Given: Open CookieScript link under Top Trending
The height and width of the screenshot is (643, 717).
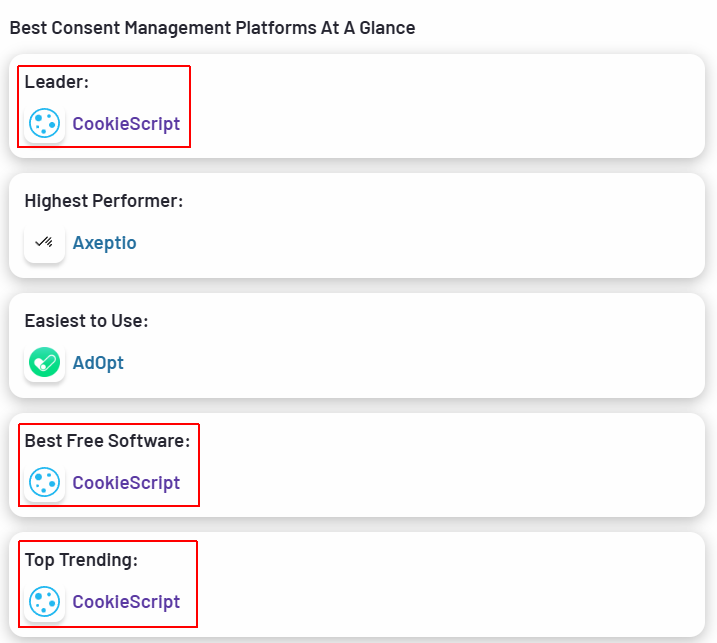Looking at the screenshot, I should (x=126, y=602).
